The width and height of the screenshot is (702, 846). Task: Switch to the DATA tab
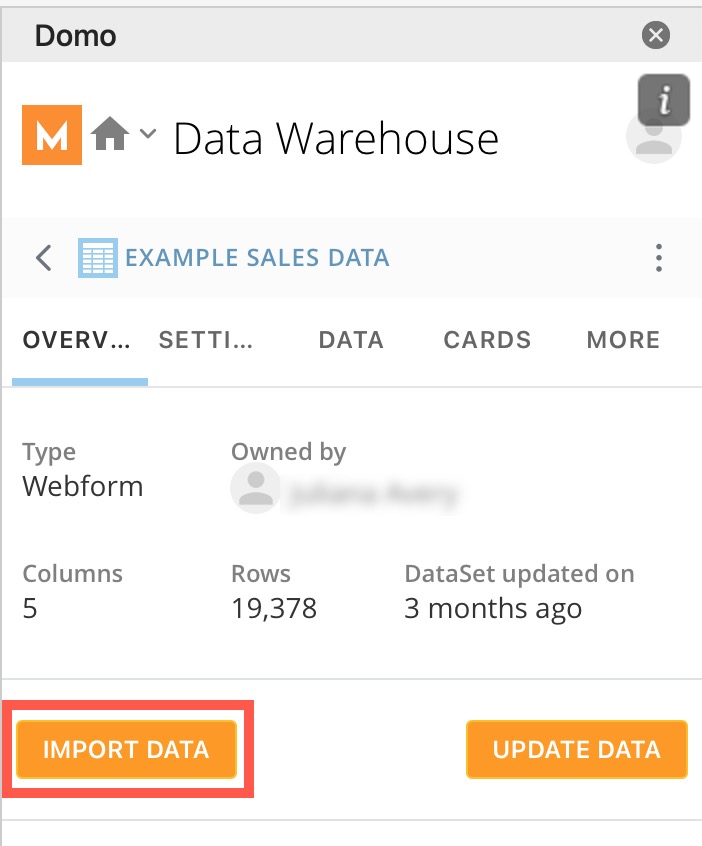point(351,340)
